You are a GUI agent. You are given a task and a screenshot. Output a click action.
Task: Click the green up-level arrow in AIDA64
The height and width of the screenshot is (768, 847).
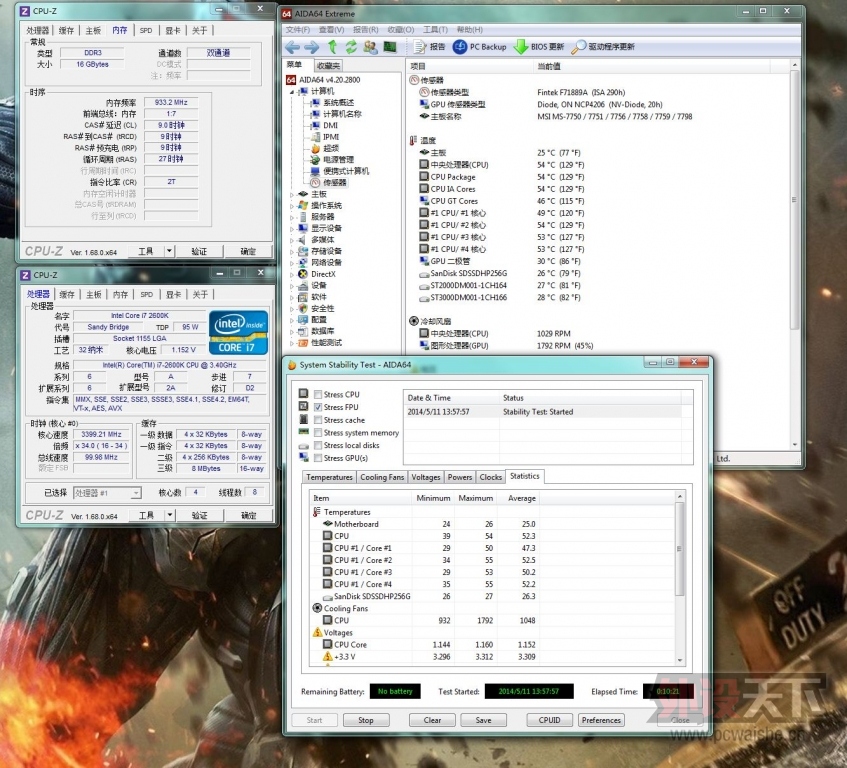tap(332, 47)
